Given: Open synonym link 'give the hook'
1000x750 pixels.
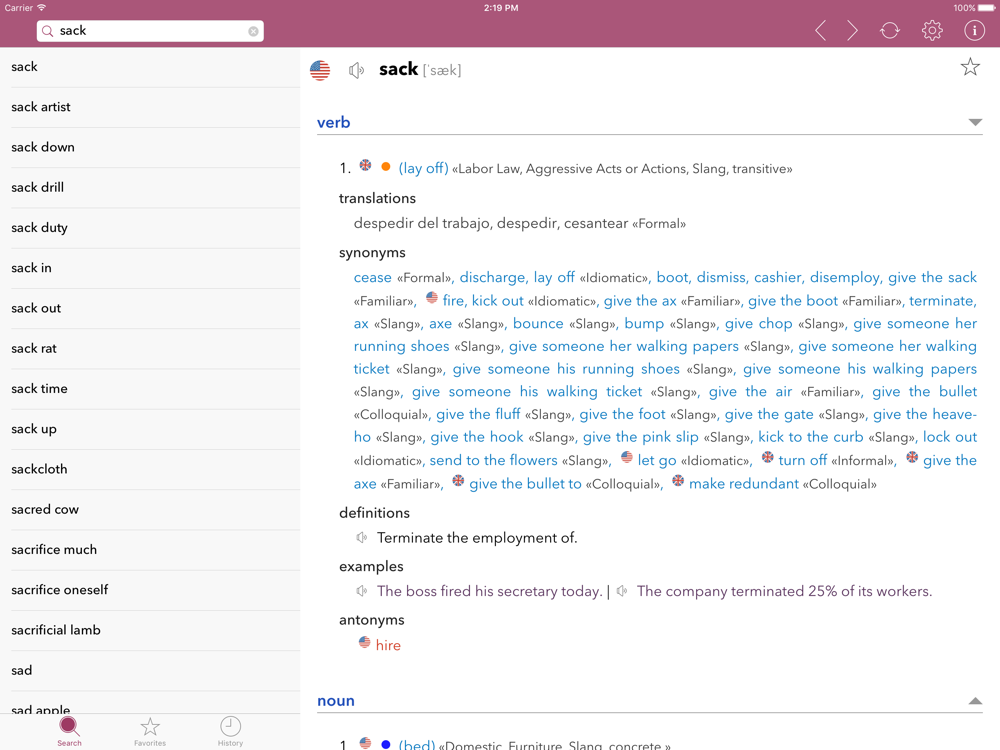Looking at the screenshot, I should point(476,437).
